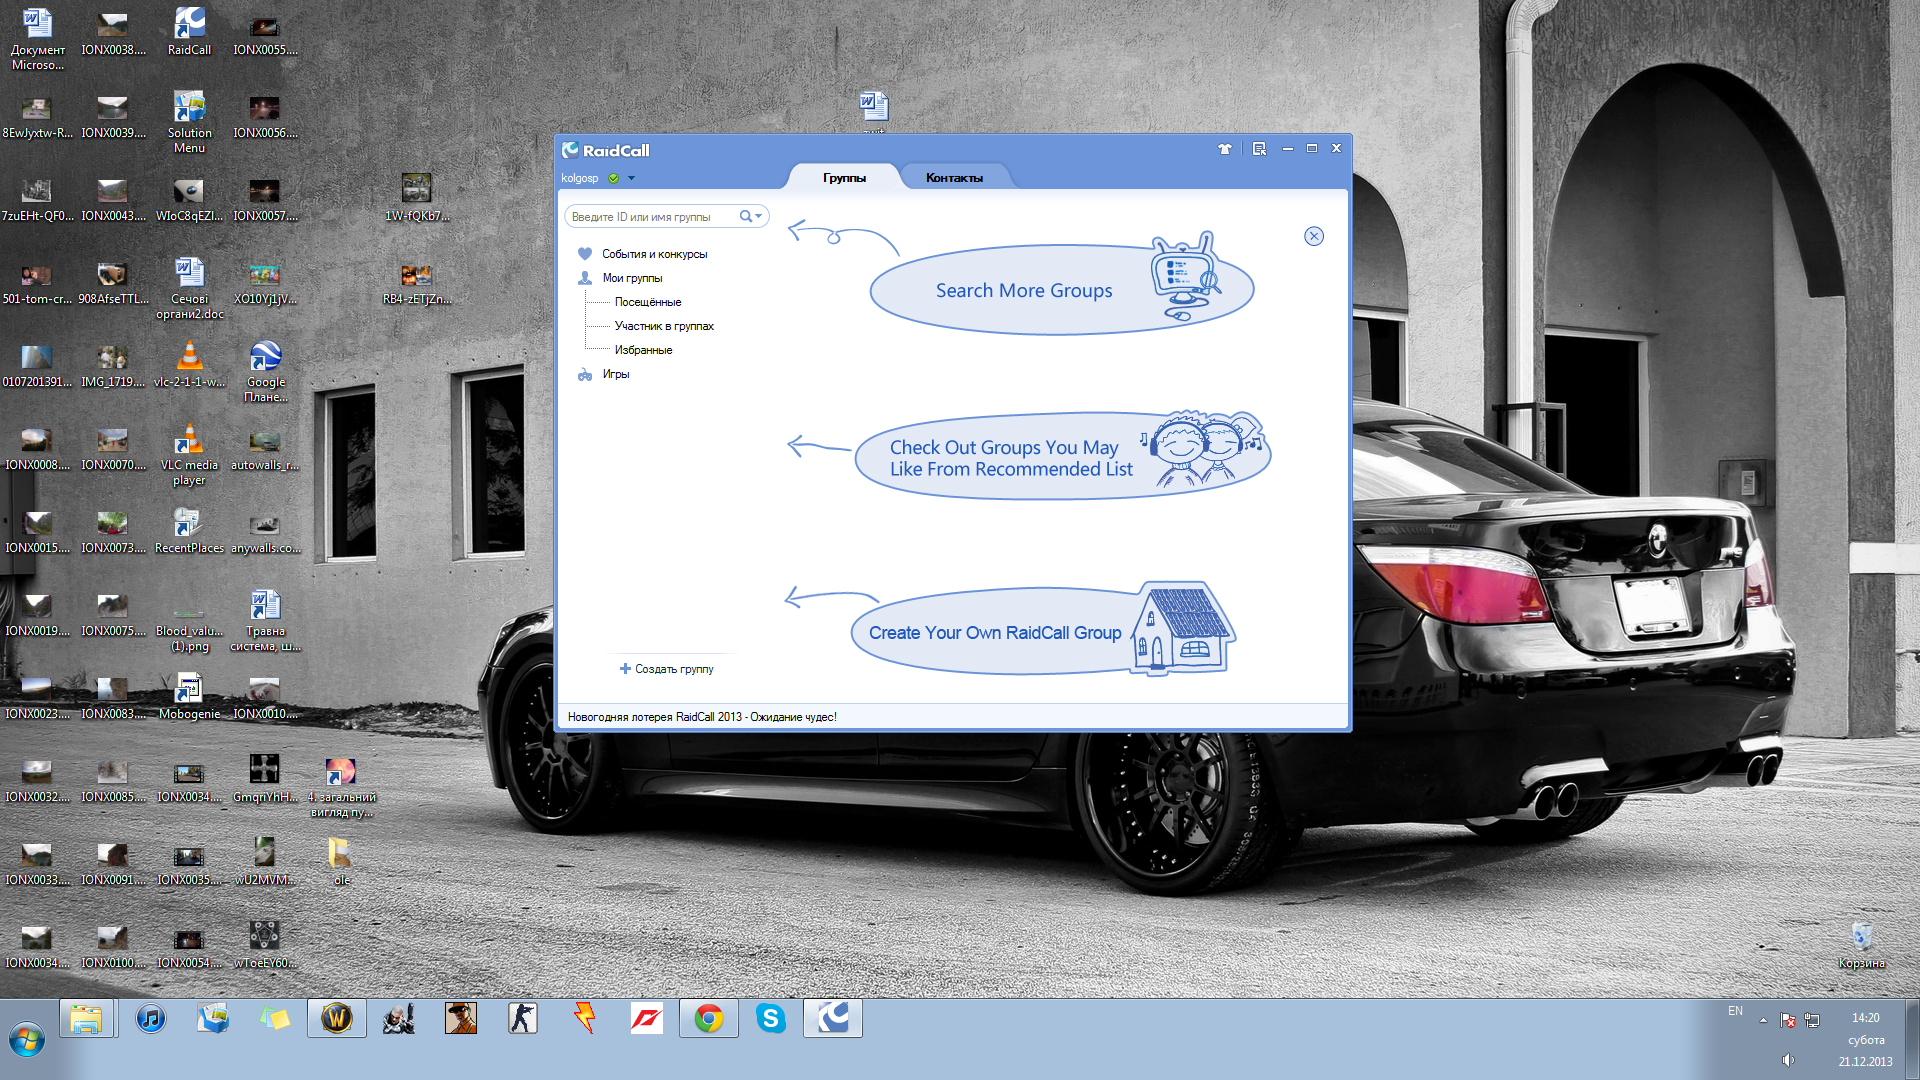Click kolgosp username in RaidCall header

point(580,178)
